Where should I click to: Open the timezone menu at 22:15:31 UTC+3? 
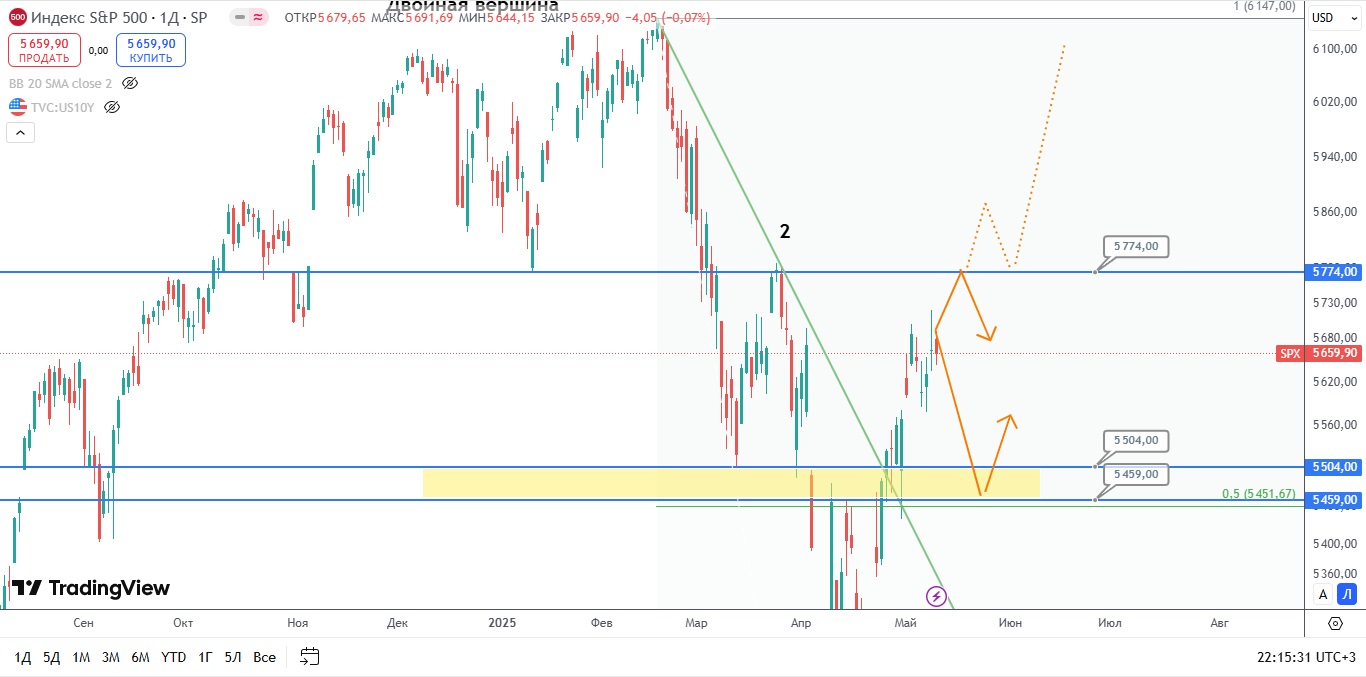pyautogui.click(x=1306, y=657)
